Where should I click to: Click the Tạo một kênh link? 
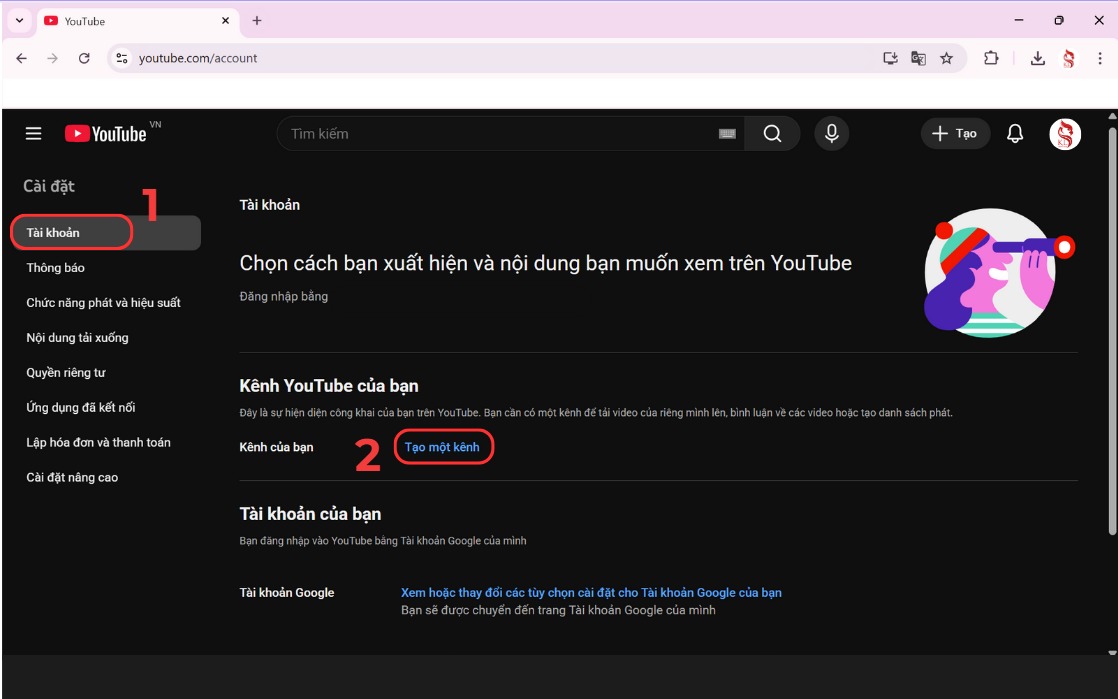coord(442,447)
